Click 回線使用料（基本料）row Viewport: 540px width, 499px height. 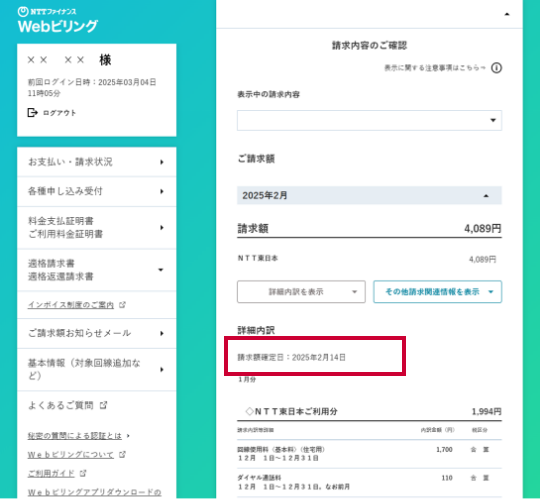click(369, 454)
